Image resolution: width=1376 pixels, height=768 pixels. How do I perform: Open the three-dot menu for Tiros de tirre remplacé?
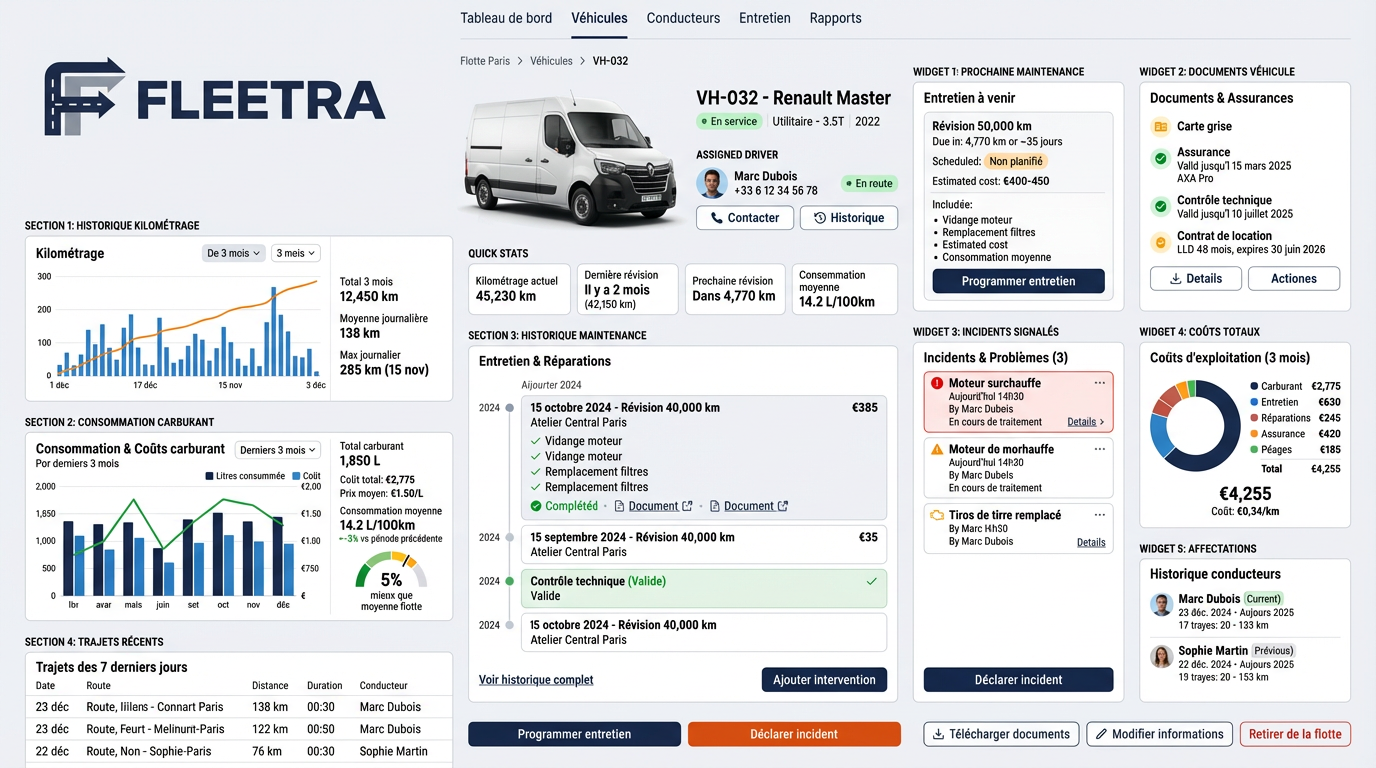1100,515
